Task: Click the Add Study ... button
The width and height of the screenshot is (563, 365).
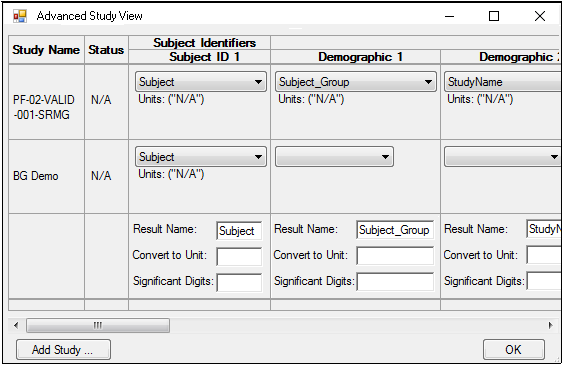Action: [x=63, y=350]
